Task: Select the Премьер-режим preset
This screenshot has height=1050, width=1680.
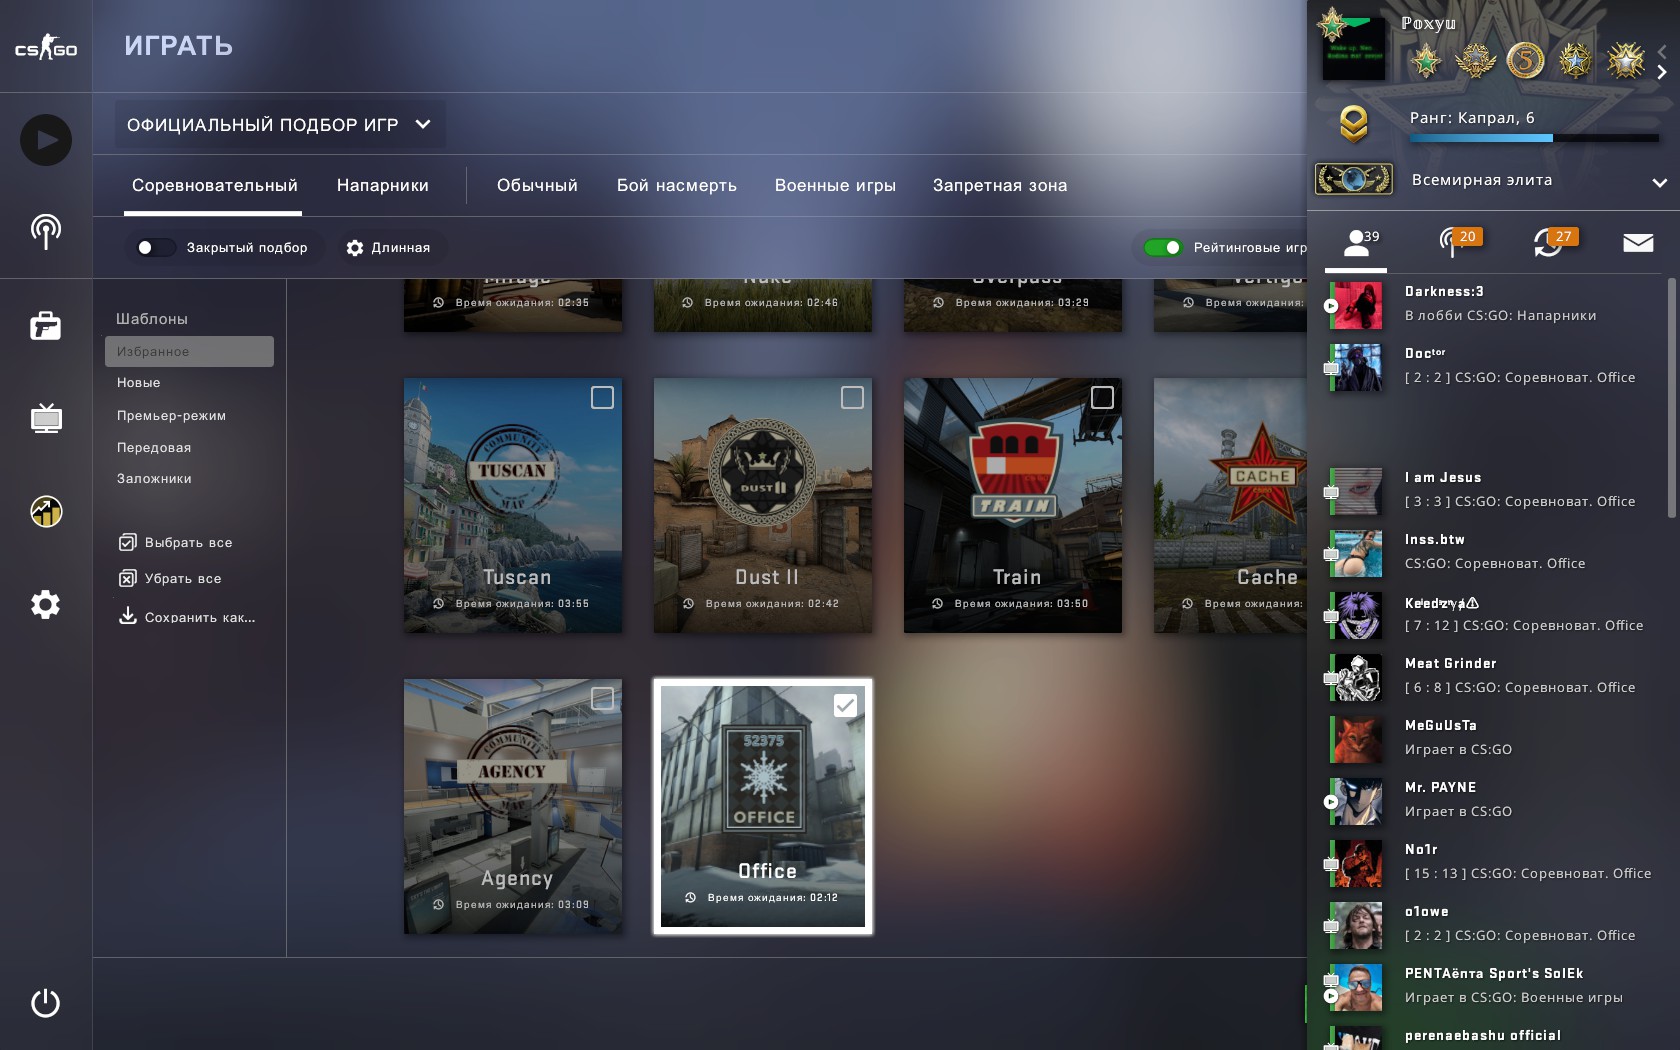Action: tap(172, 416)
